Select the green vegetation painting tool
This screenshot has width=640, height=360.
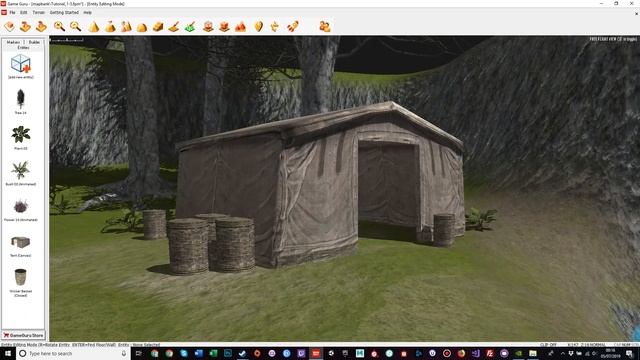tap(190, 27)
